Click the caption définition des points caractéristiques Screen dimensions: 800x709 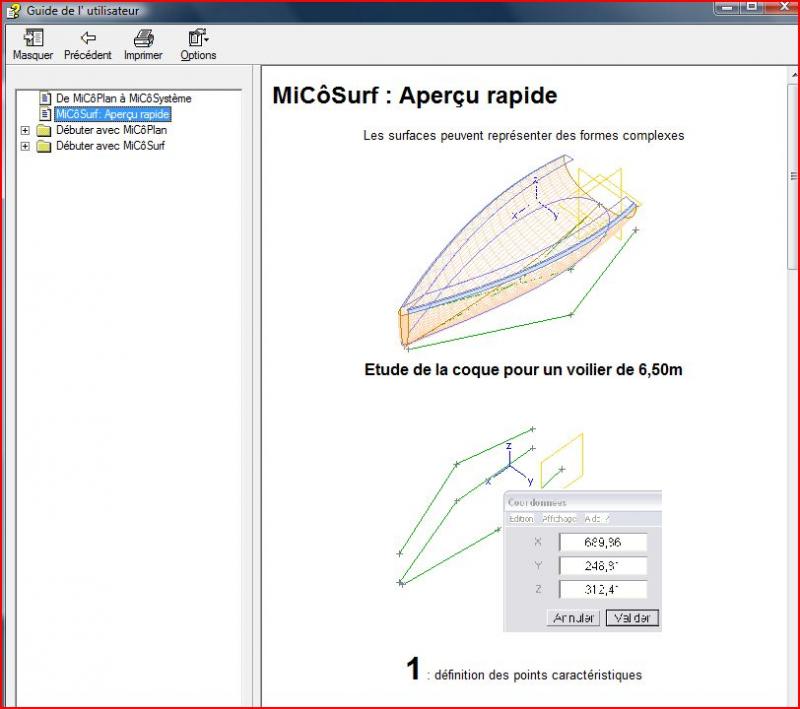point(538,675)
